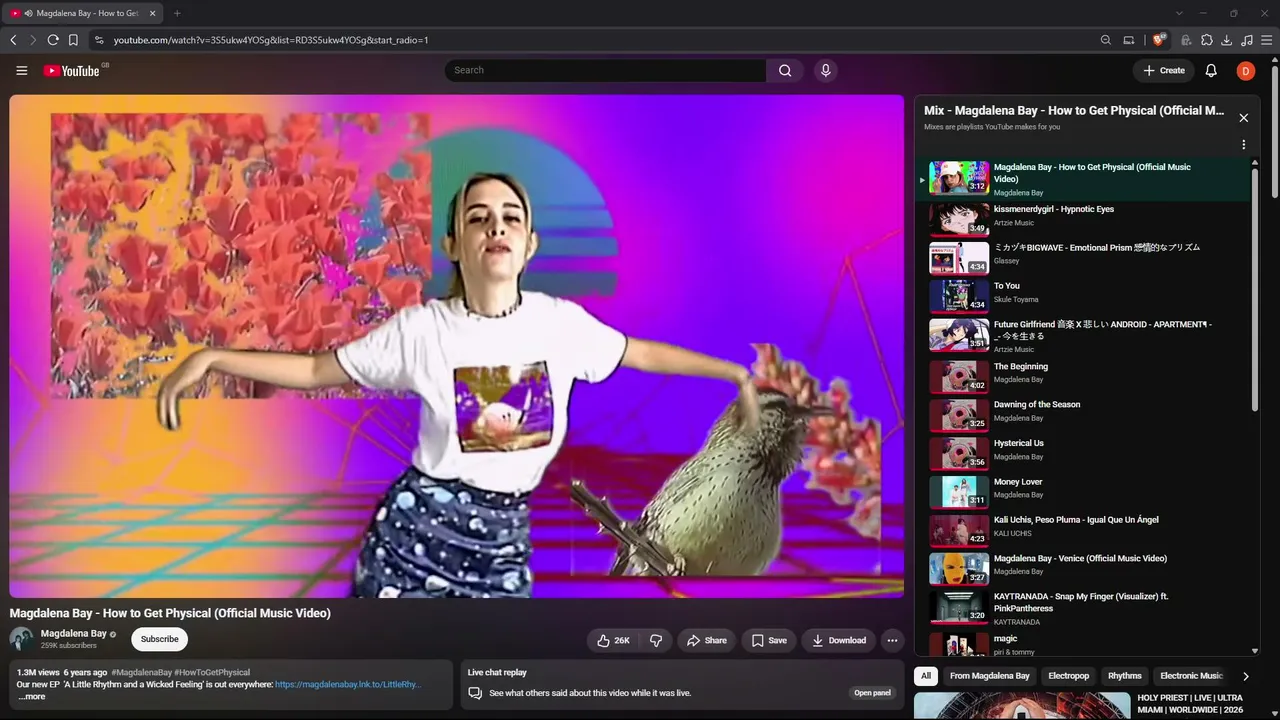
Task: Click the #MagdalenaBay hashtag
Action: pos(141,673)
